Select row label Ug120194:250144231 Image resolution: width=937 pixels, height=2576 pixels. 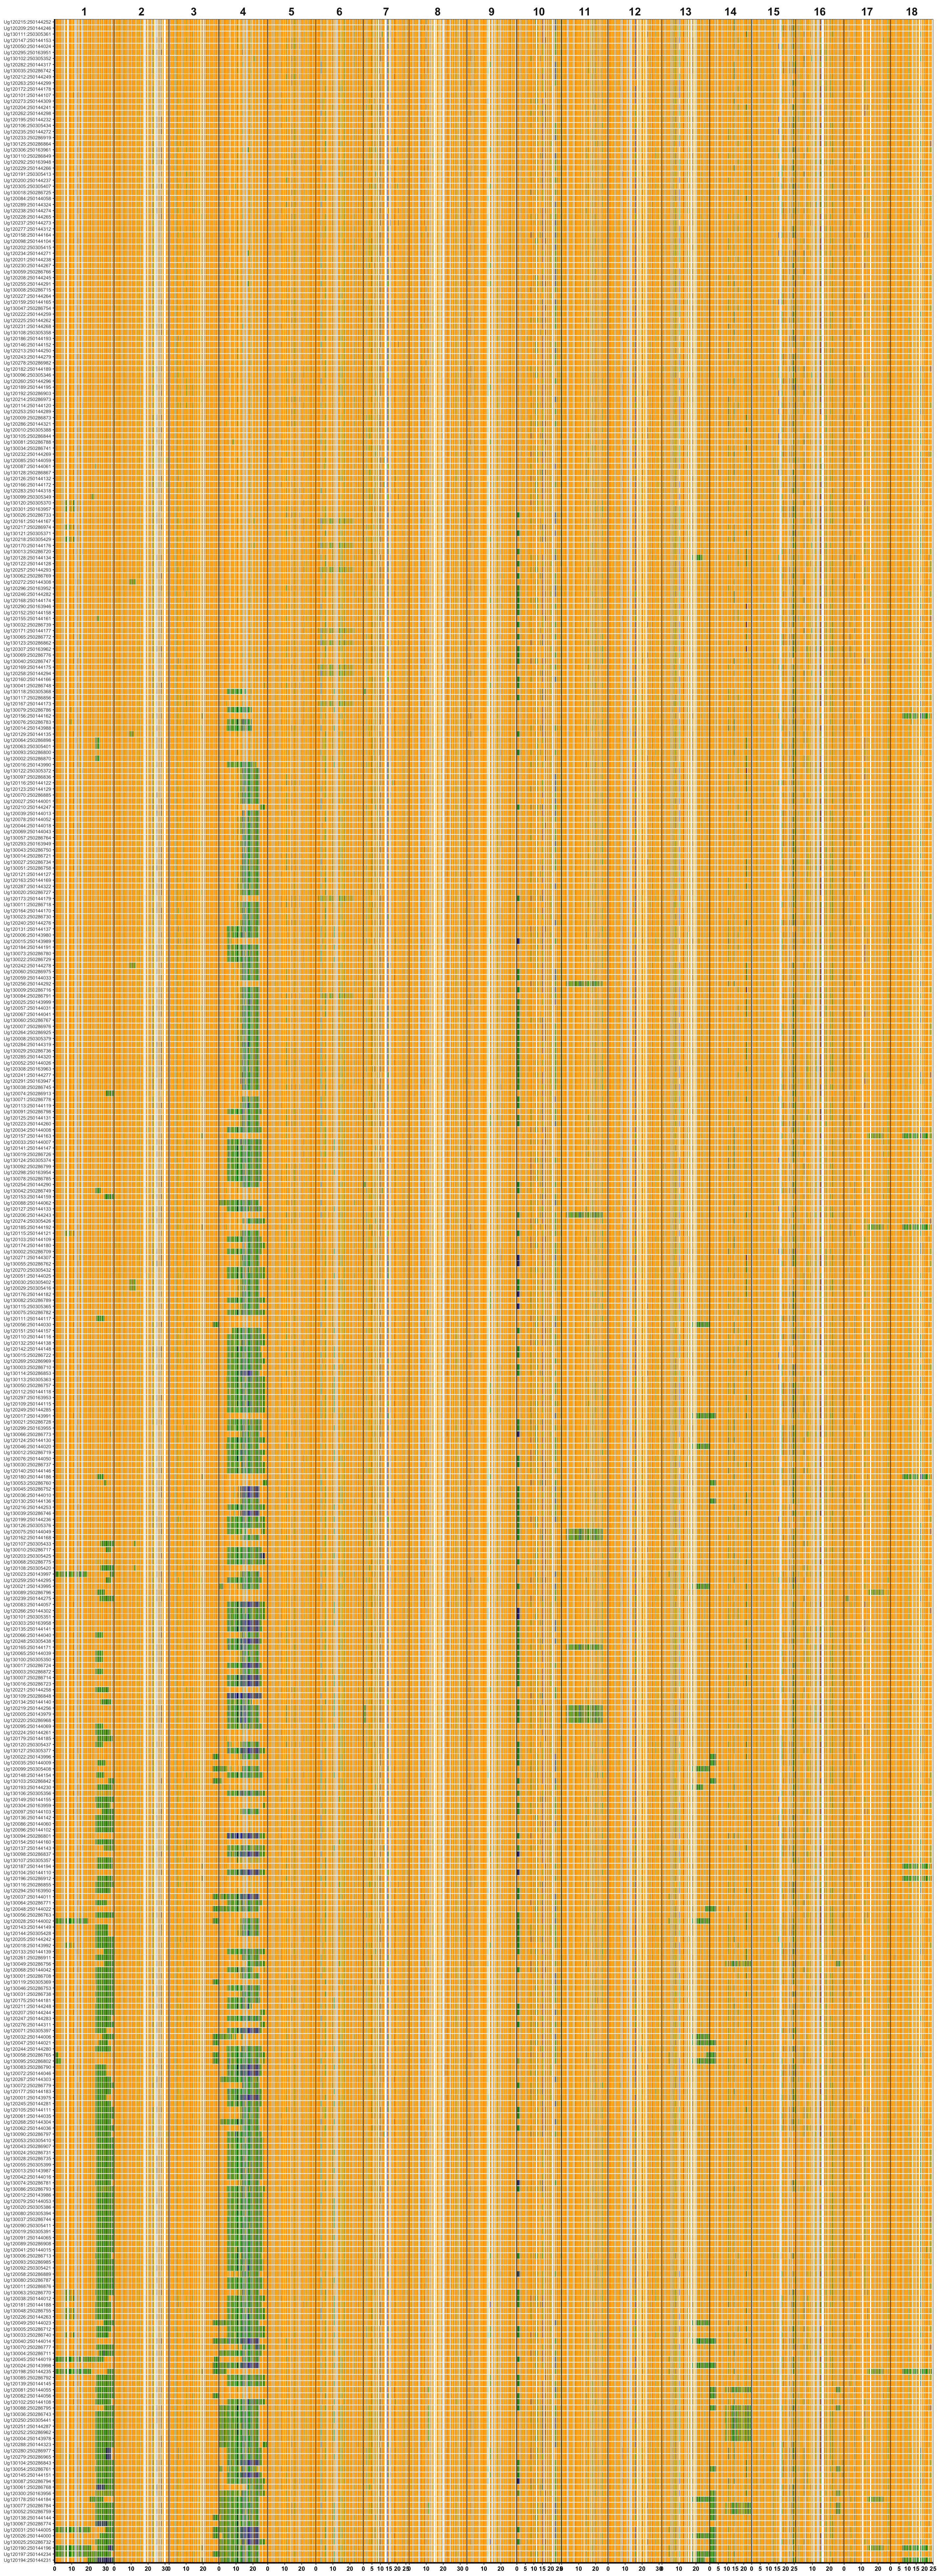coord(27,2560)
